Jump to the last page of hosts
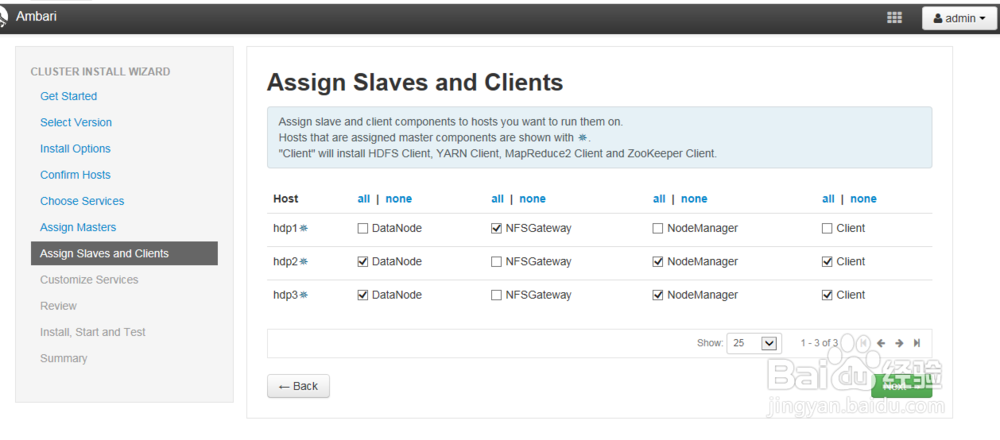 917,343
